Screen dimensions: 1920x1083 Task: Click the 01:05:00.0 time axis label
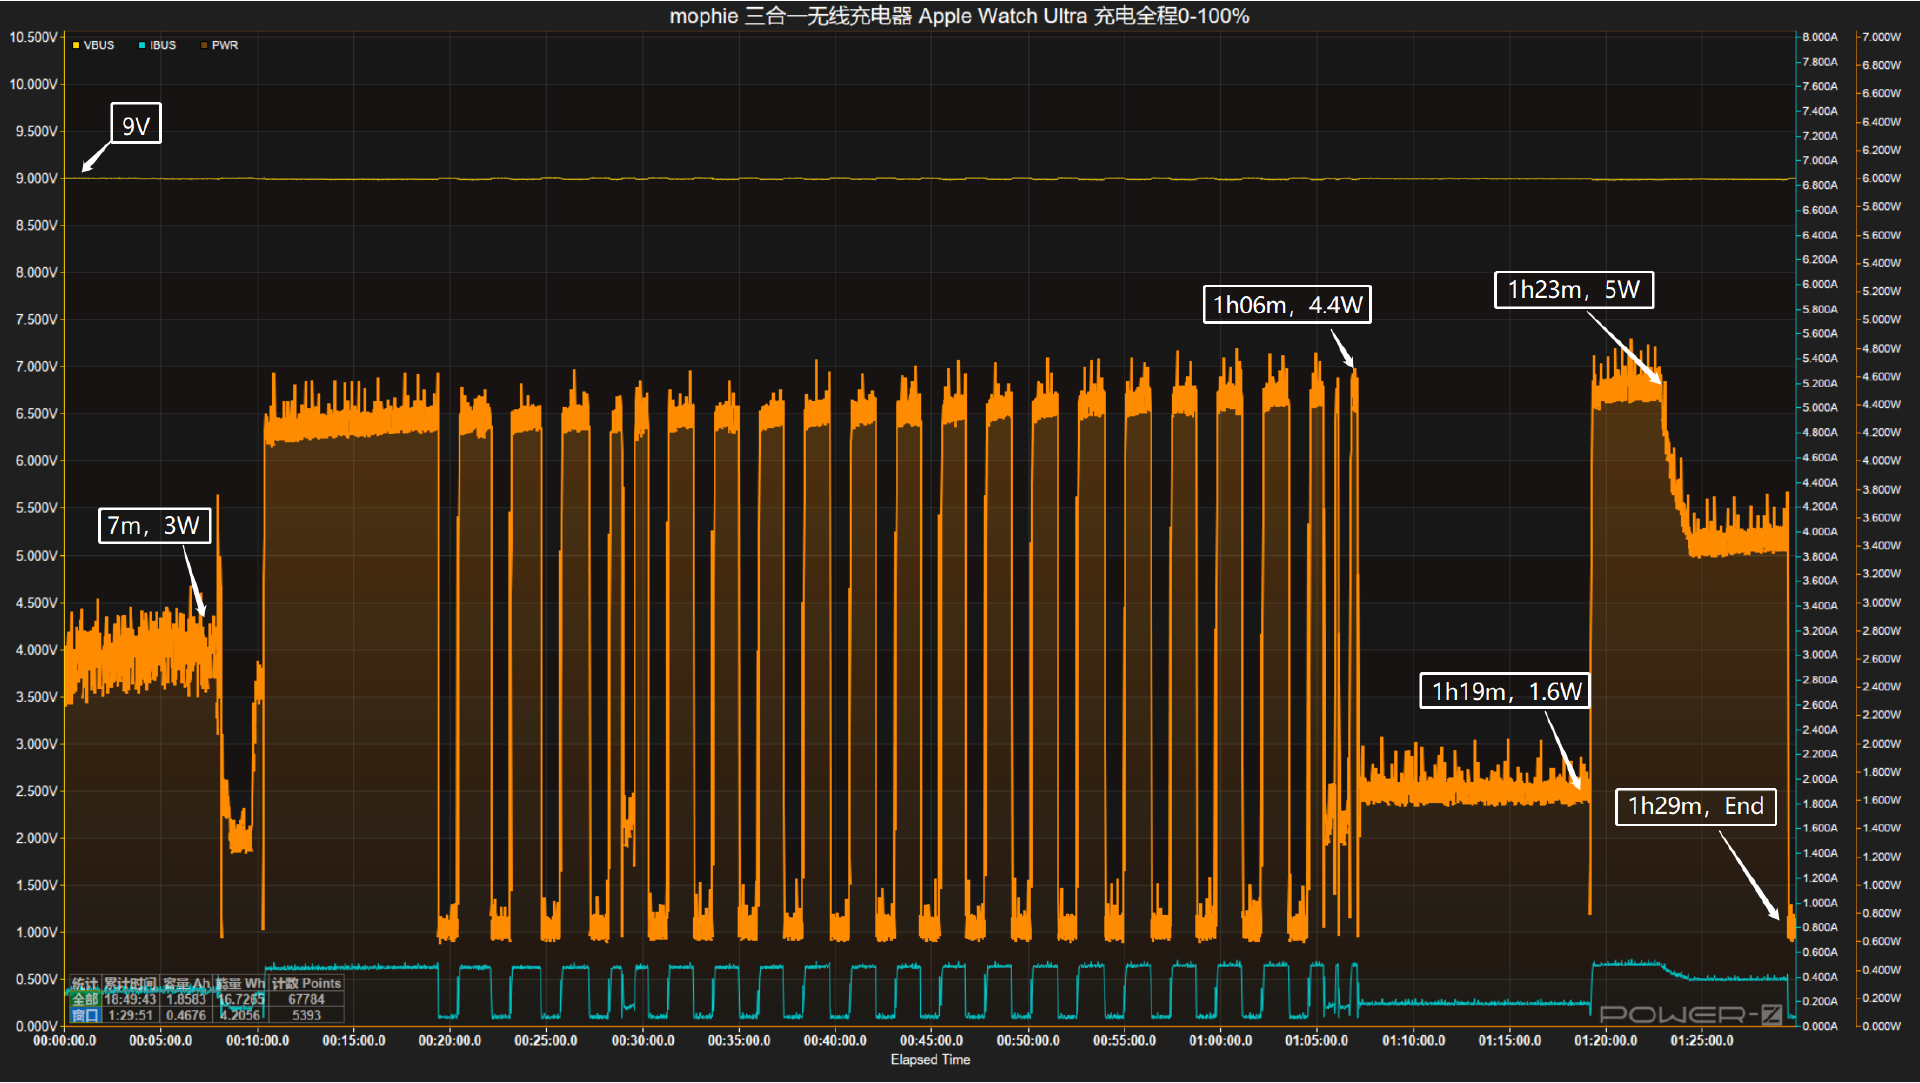click(x=1317, y=1040)
